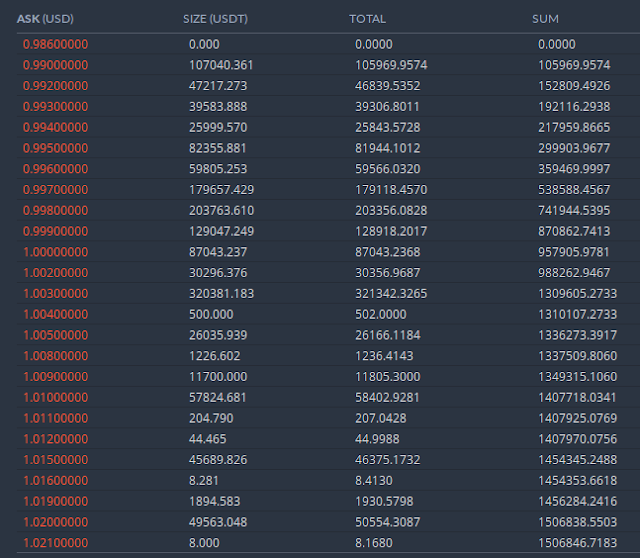Click size value 8.000
Image resolution: width=640 pixels, height=558 pixels.
204,542
